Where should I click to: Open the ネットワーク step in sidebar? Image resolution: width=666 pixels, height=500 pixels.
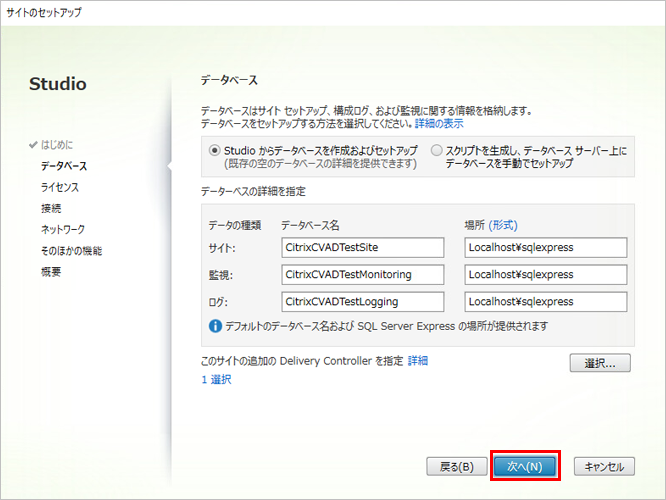pyautogui.click(x=62, y=229)
